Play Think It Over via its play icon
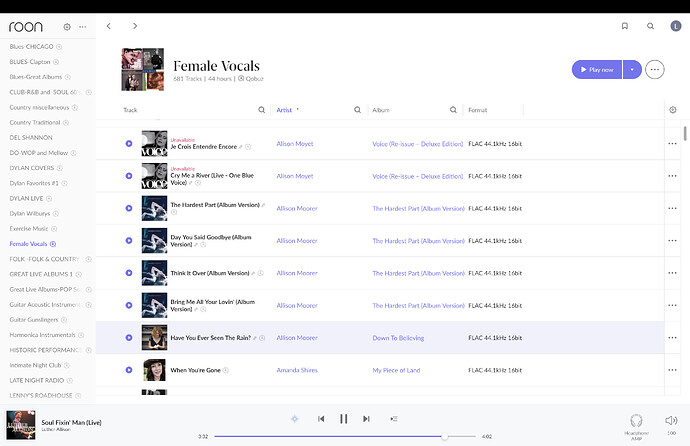 click(x=129, y=273)
